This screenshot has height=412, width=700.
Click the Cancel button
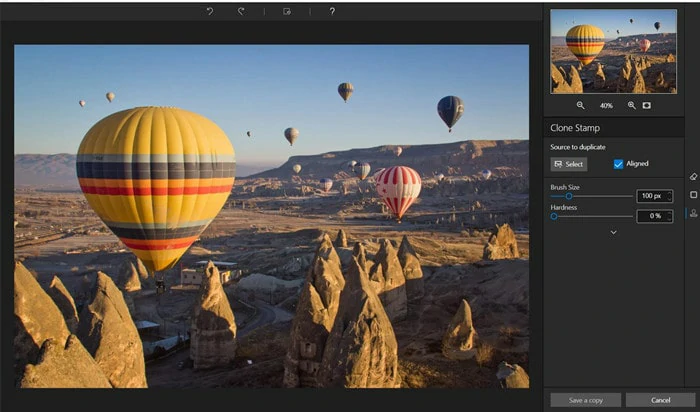tap(660, 400)
